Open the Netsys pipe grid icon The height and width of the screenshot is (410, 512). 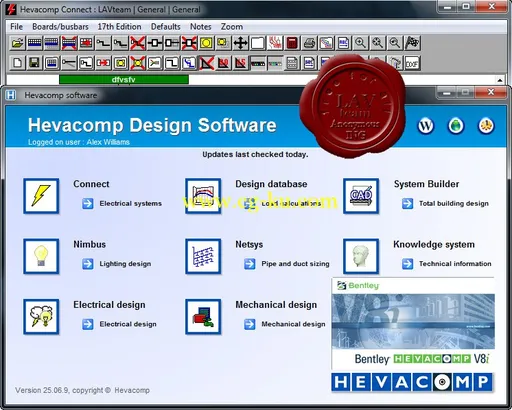(x=203, y=256)
